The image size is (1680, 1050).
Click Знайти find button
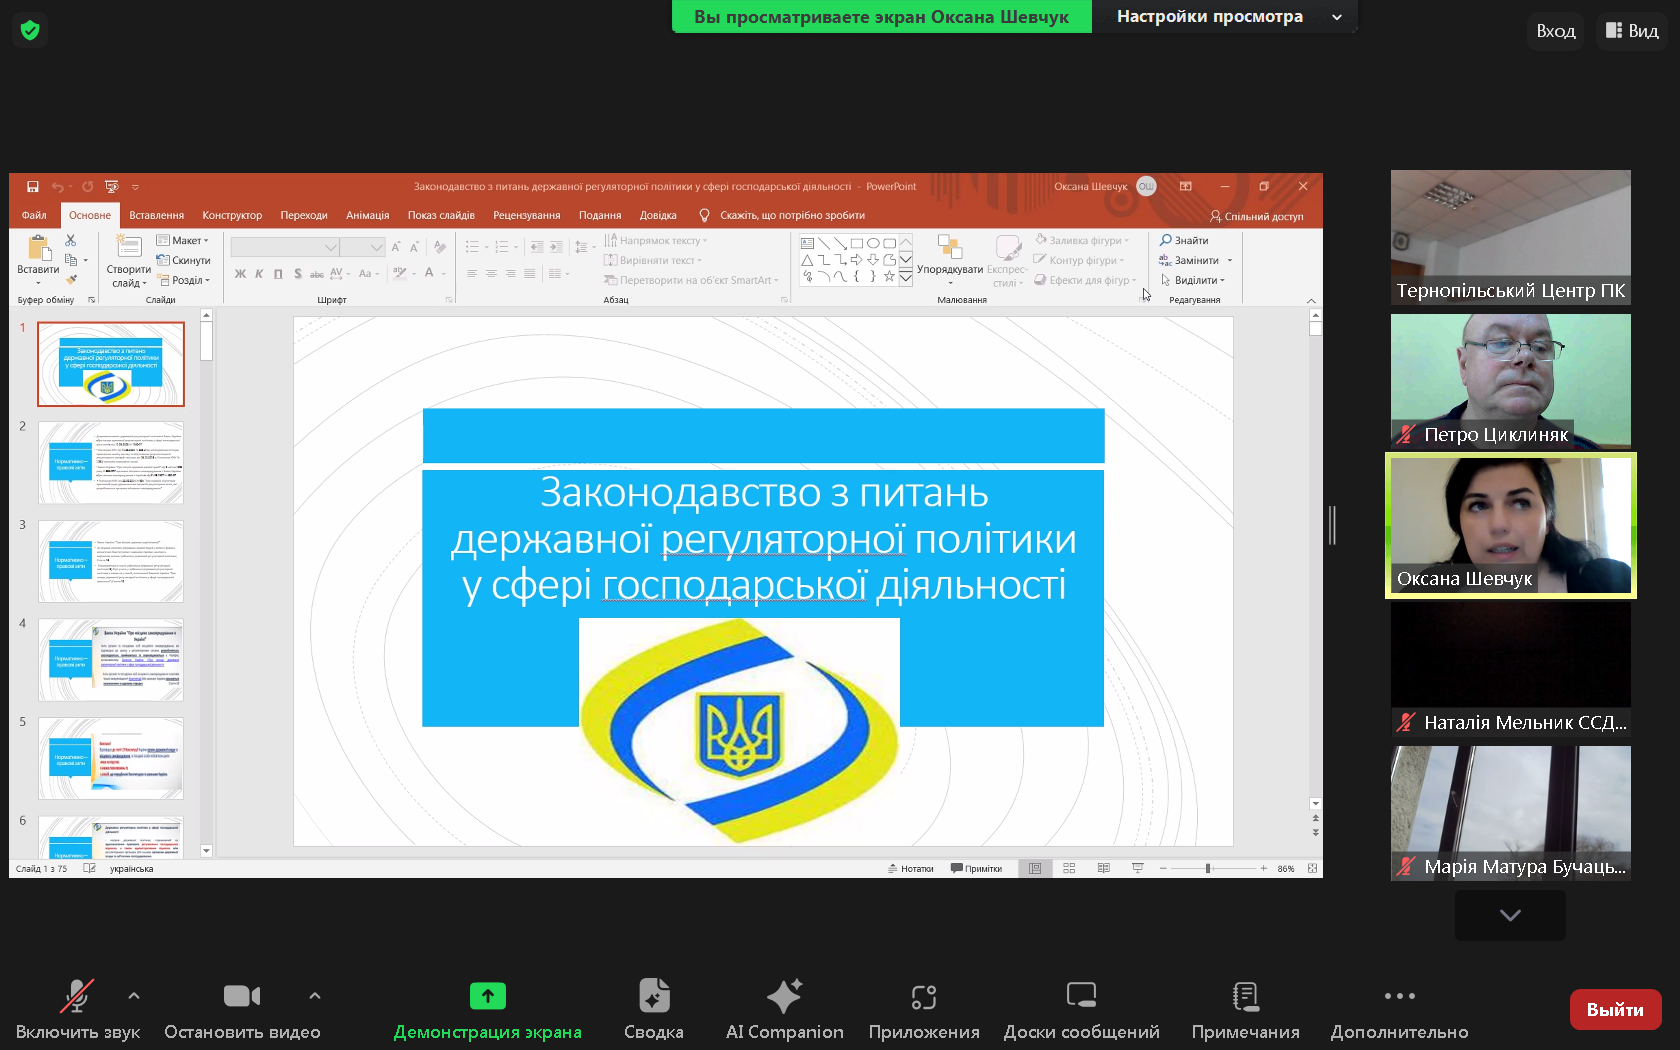(1185, 240)
